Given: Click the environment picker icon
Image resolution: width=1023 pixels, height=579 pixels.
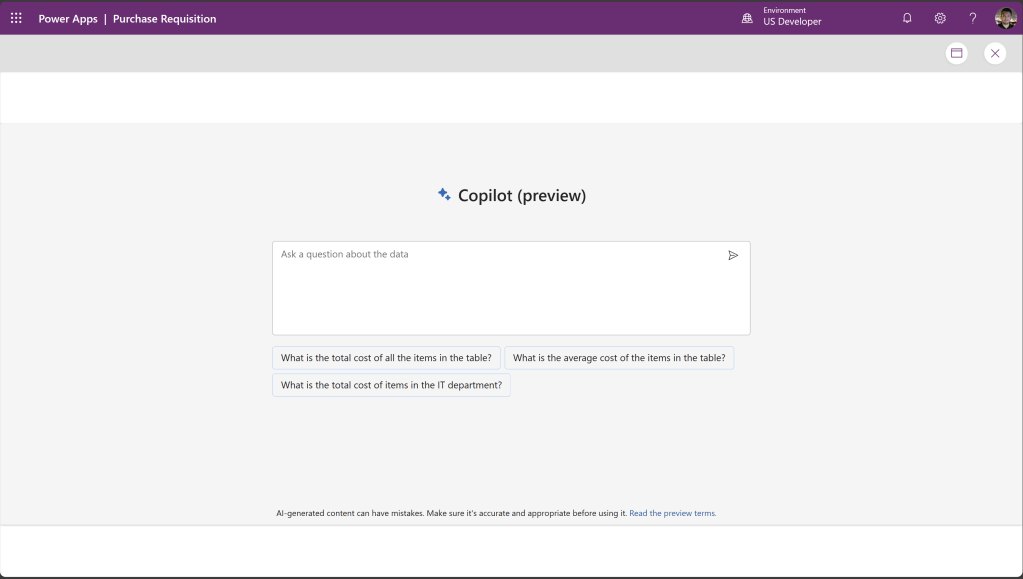Looking at the screenshot, I should [x=747, y=18].
